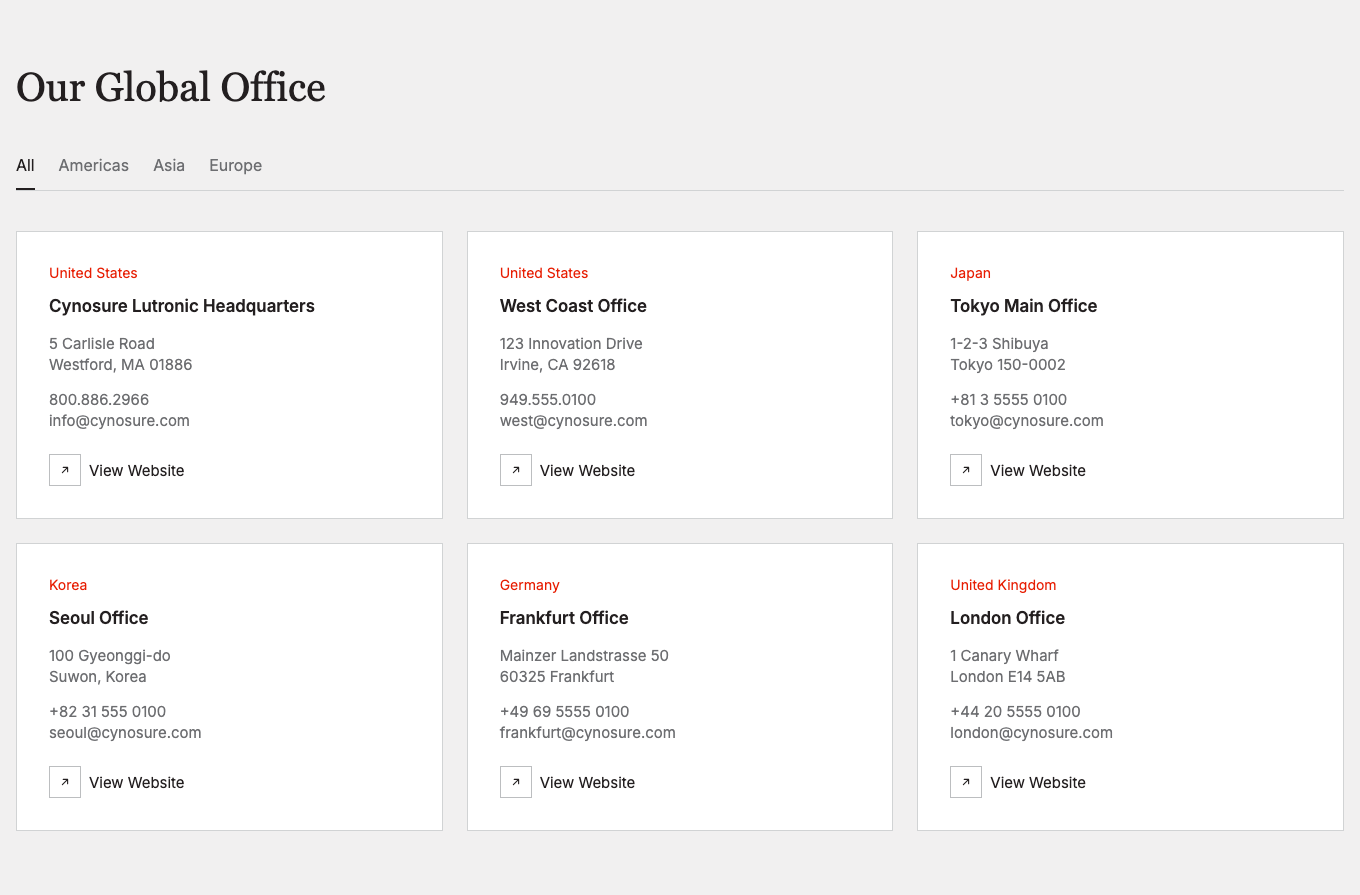Click the London E14 5AB line
The image size is (1360, 895).
pos(1008,677)
